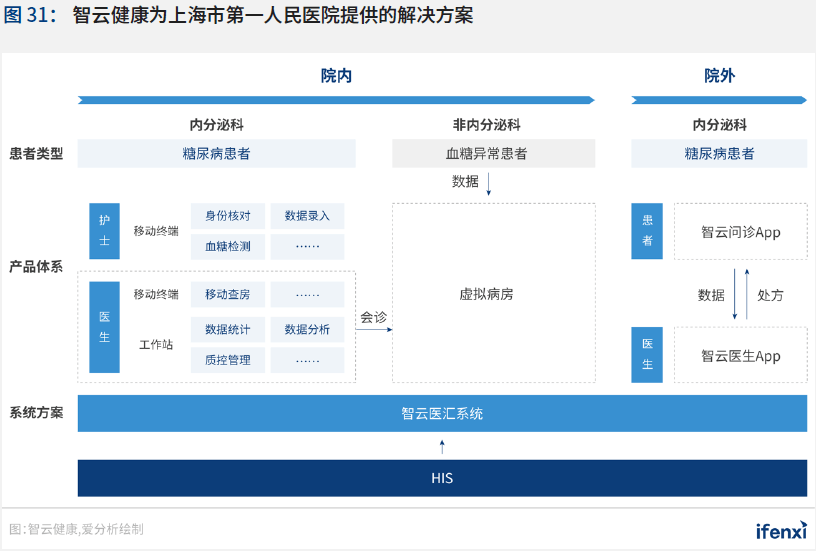Image resolution: width=816 pixels, height=551 pixels.
Task: Select the 血糖异常患者 box
Action: (x=493, y=153)
